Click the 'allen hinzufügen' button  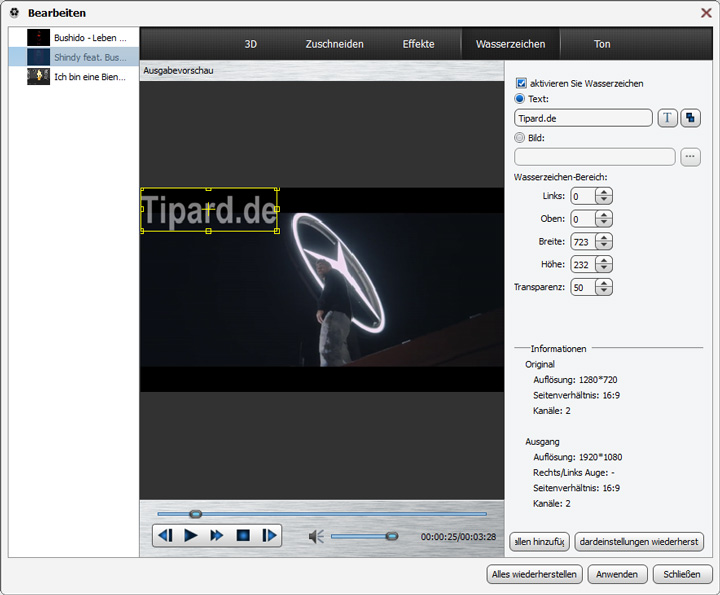click(x=540, y=542)
